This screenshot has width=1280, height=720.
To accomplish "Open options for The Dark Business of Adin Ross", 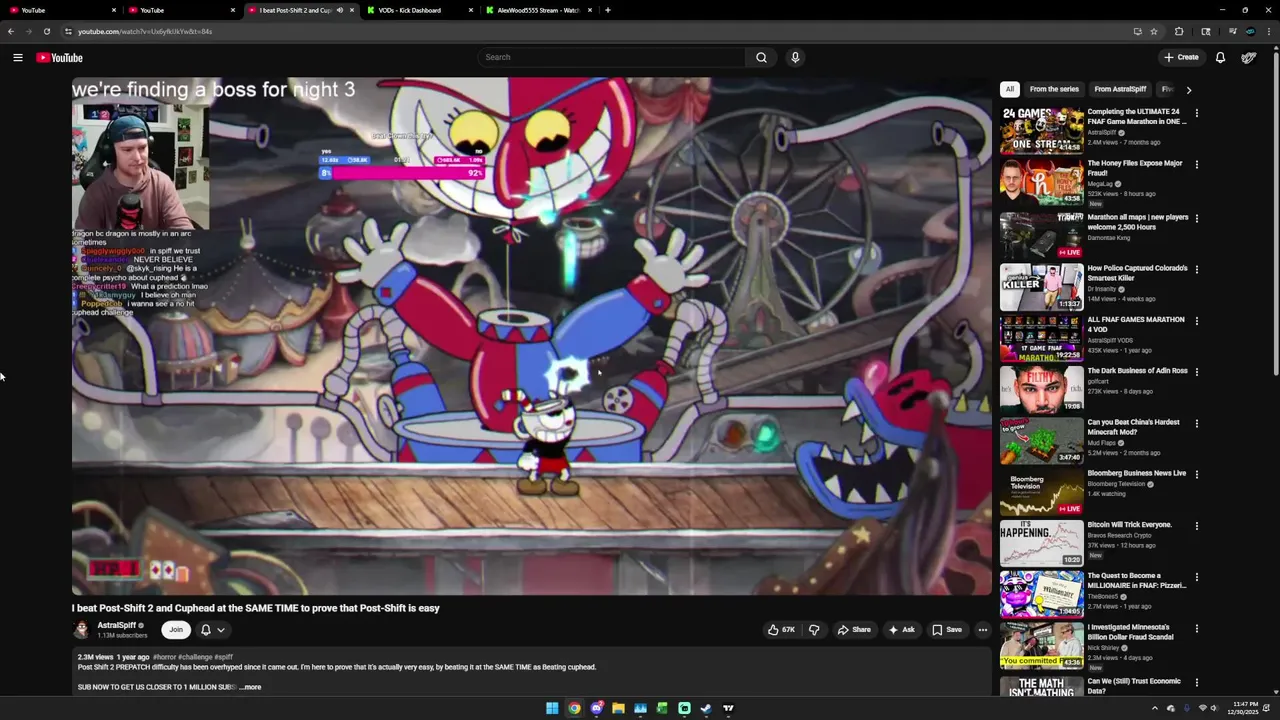I will pos(1196,372).
